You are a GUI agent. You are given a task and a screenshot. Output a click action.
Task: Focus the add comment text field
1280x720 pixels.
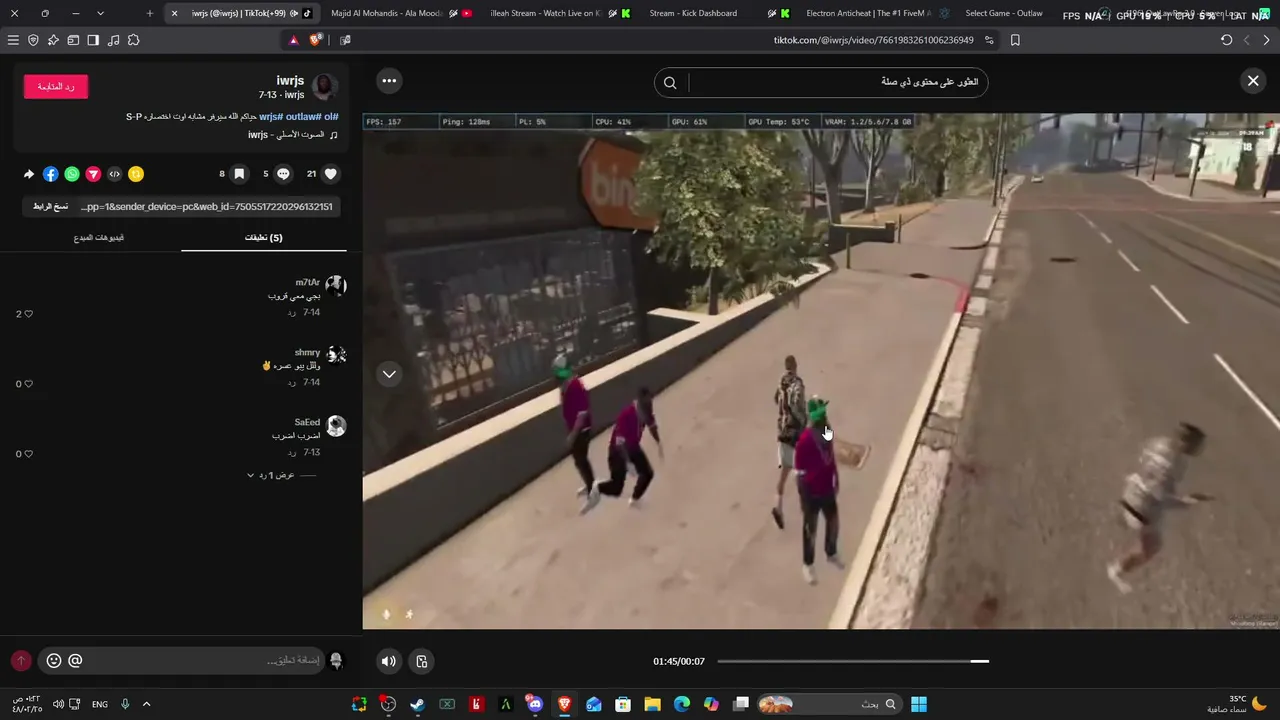click(205, 661)
